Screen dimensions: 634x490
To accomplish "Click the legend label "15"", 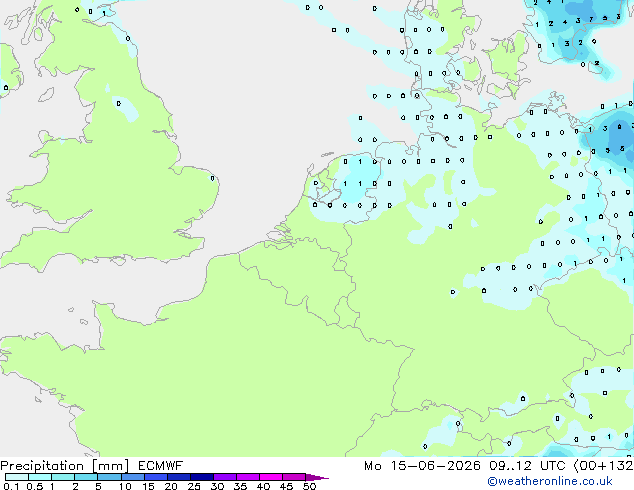I will [x=148, y=486].
